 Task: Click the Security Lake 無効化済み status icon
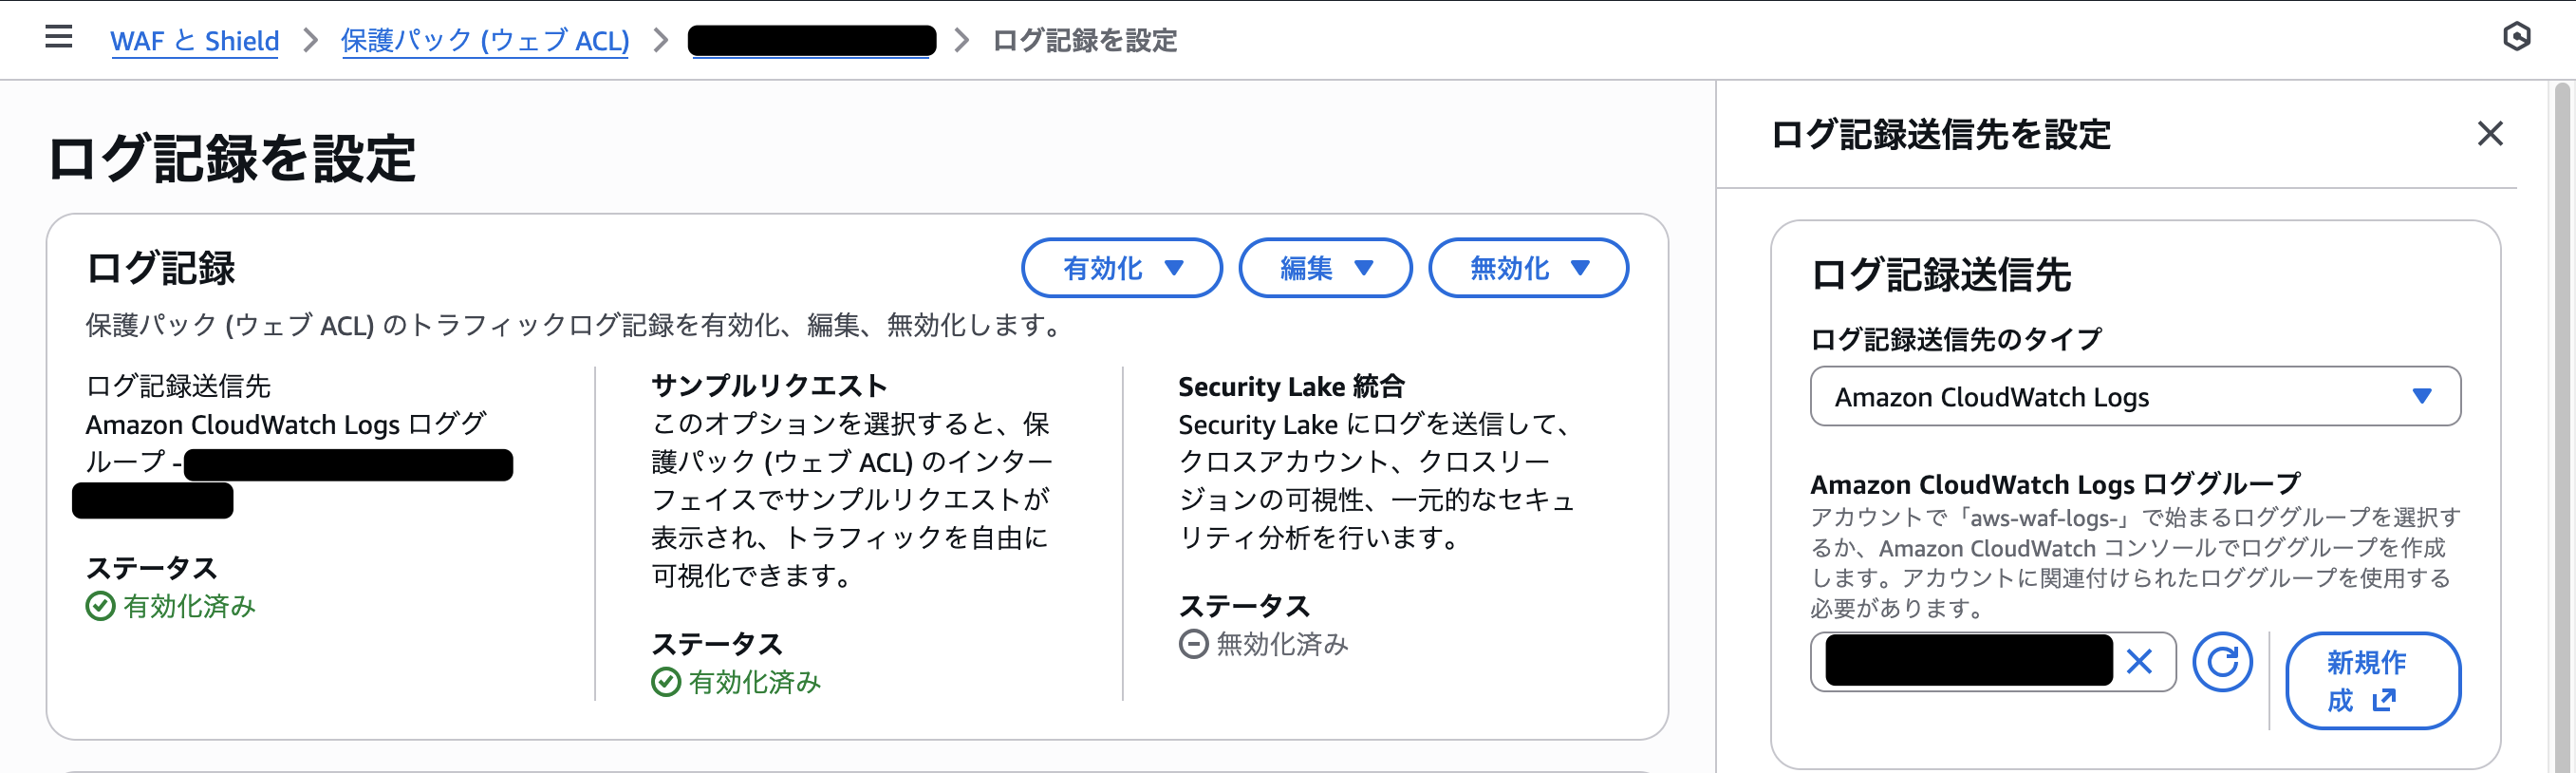click(1193, 644)
